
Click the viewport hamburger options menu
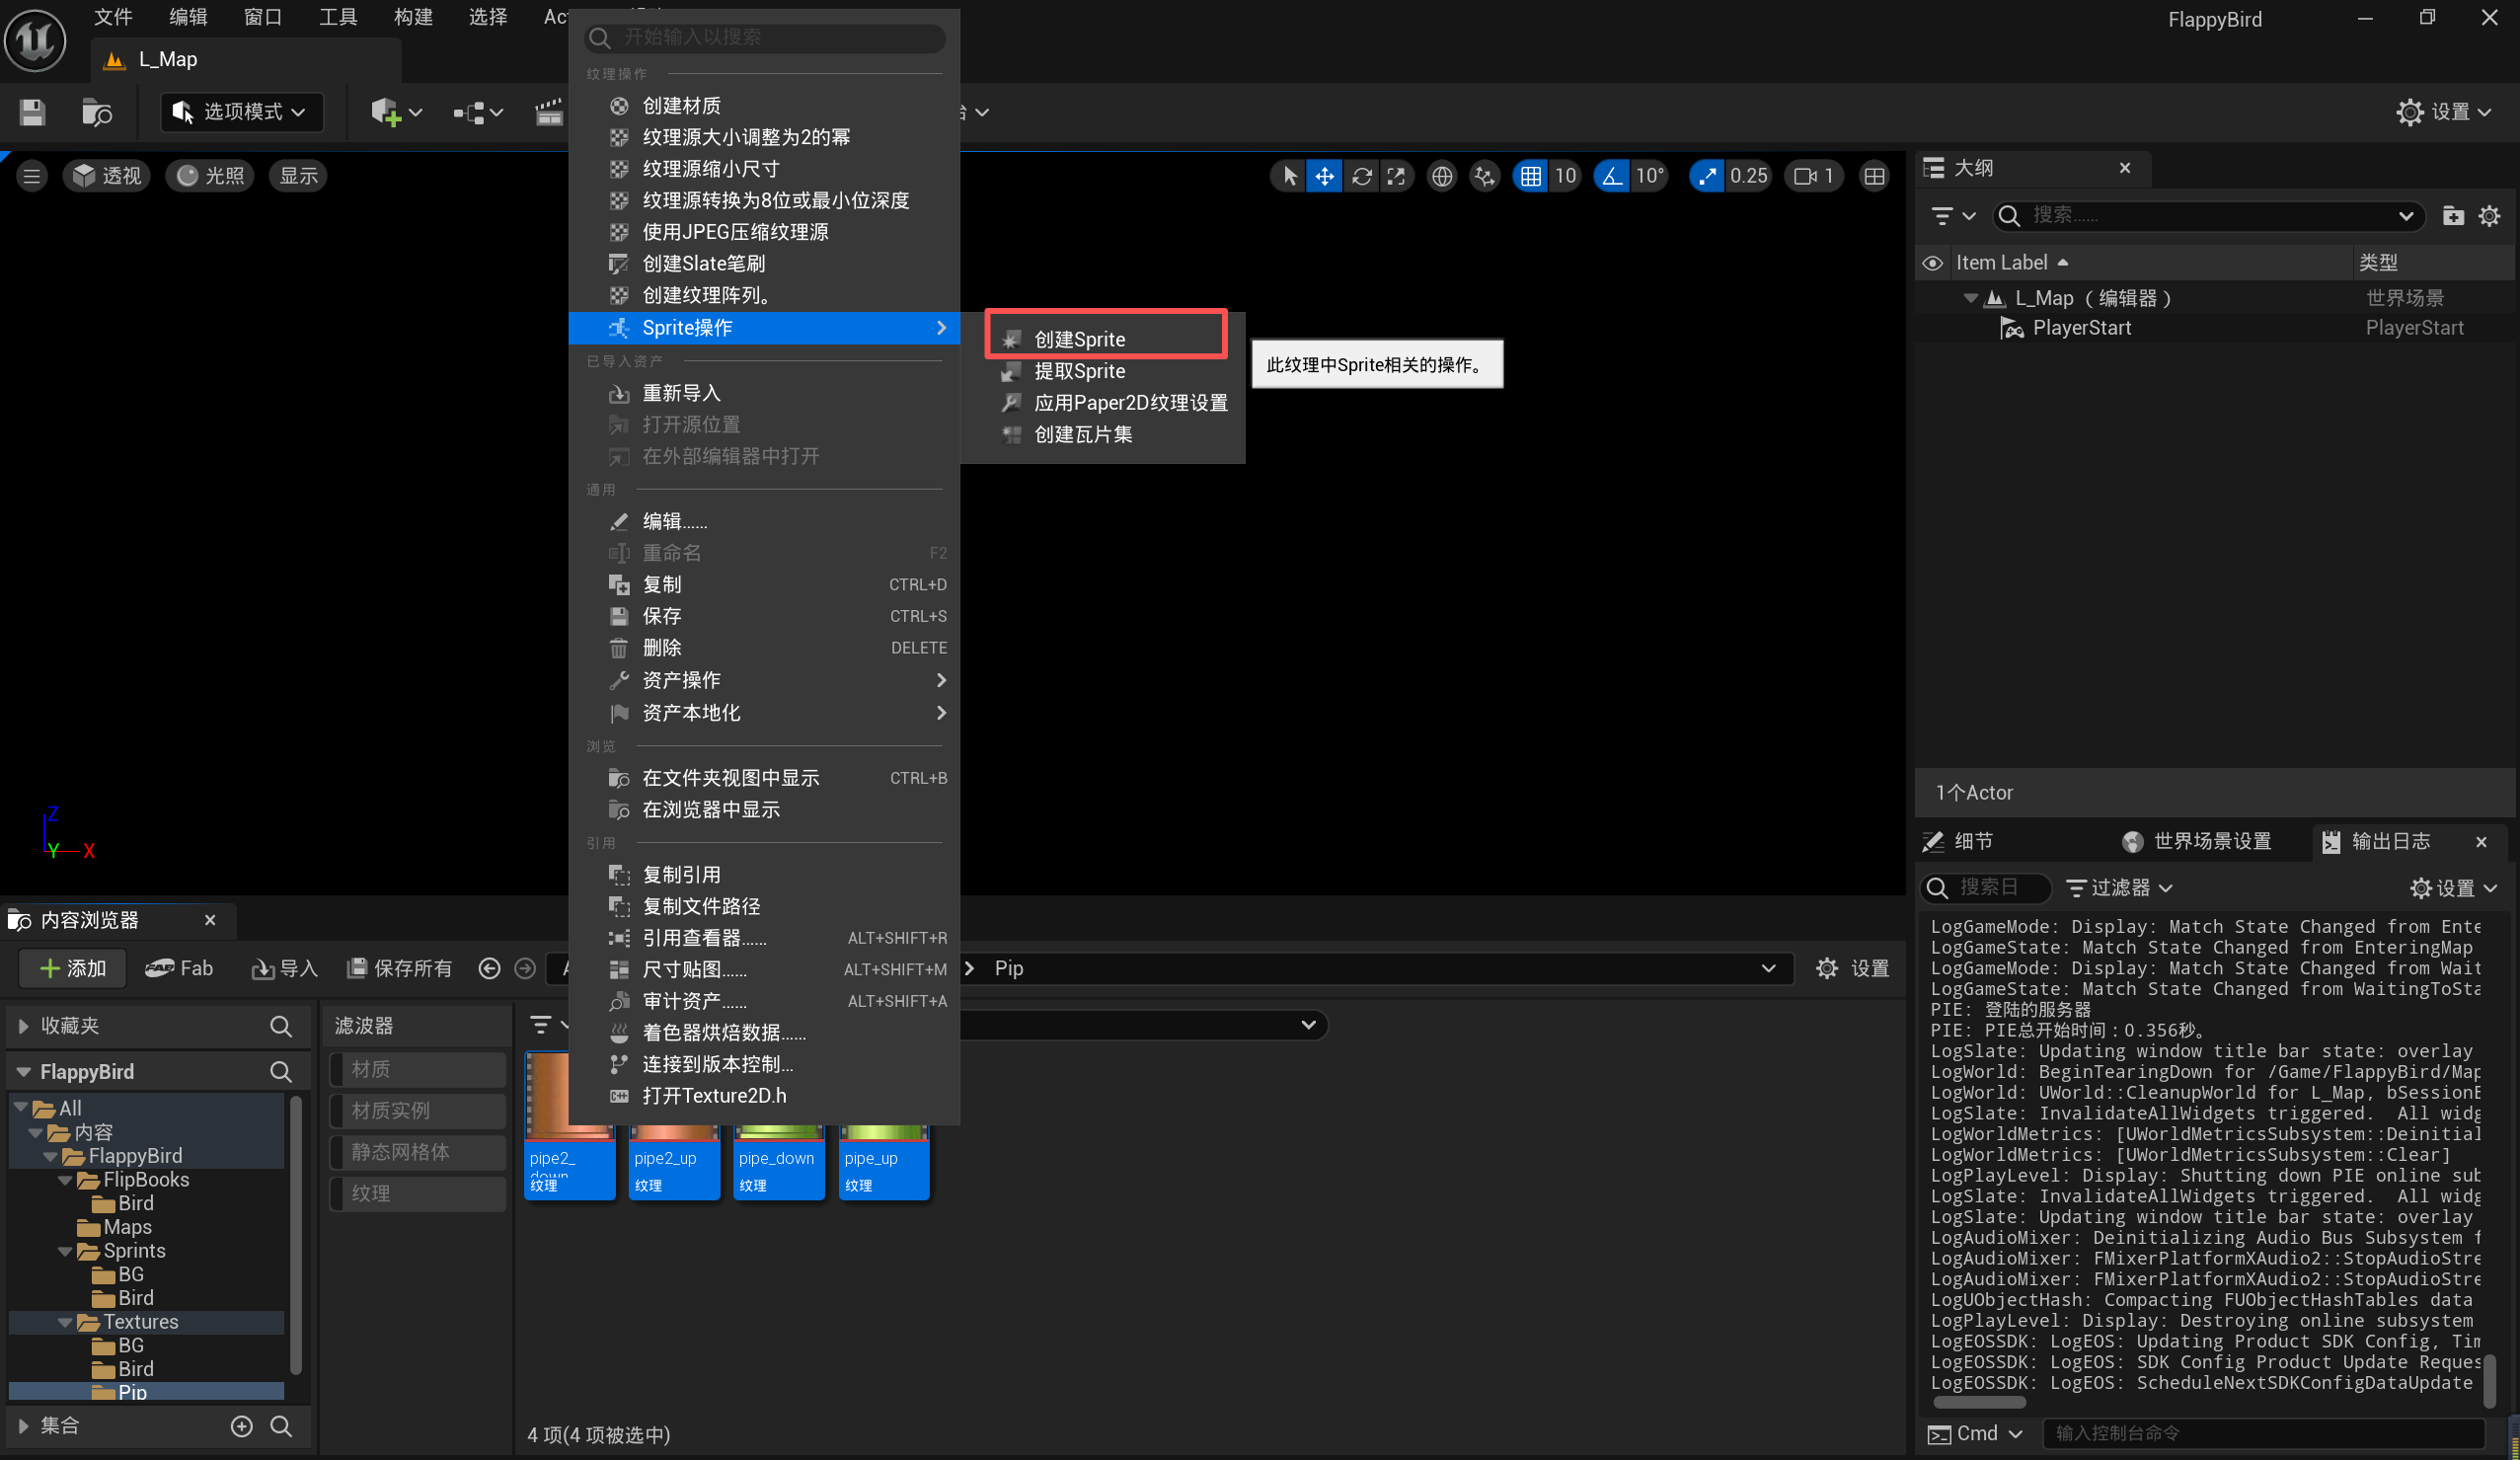31,176
